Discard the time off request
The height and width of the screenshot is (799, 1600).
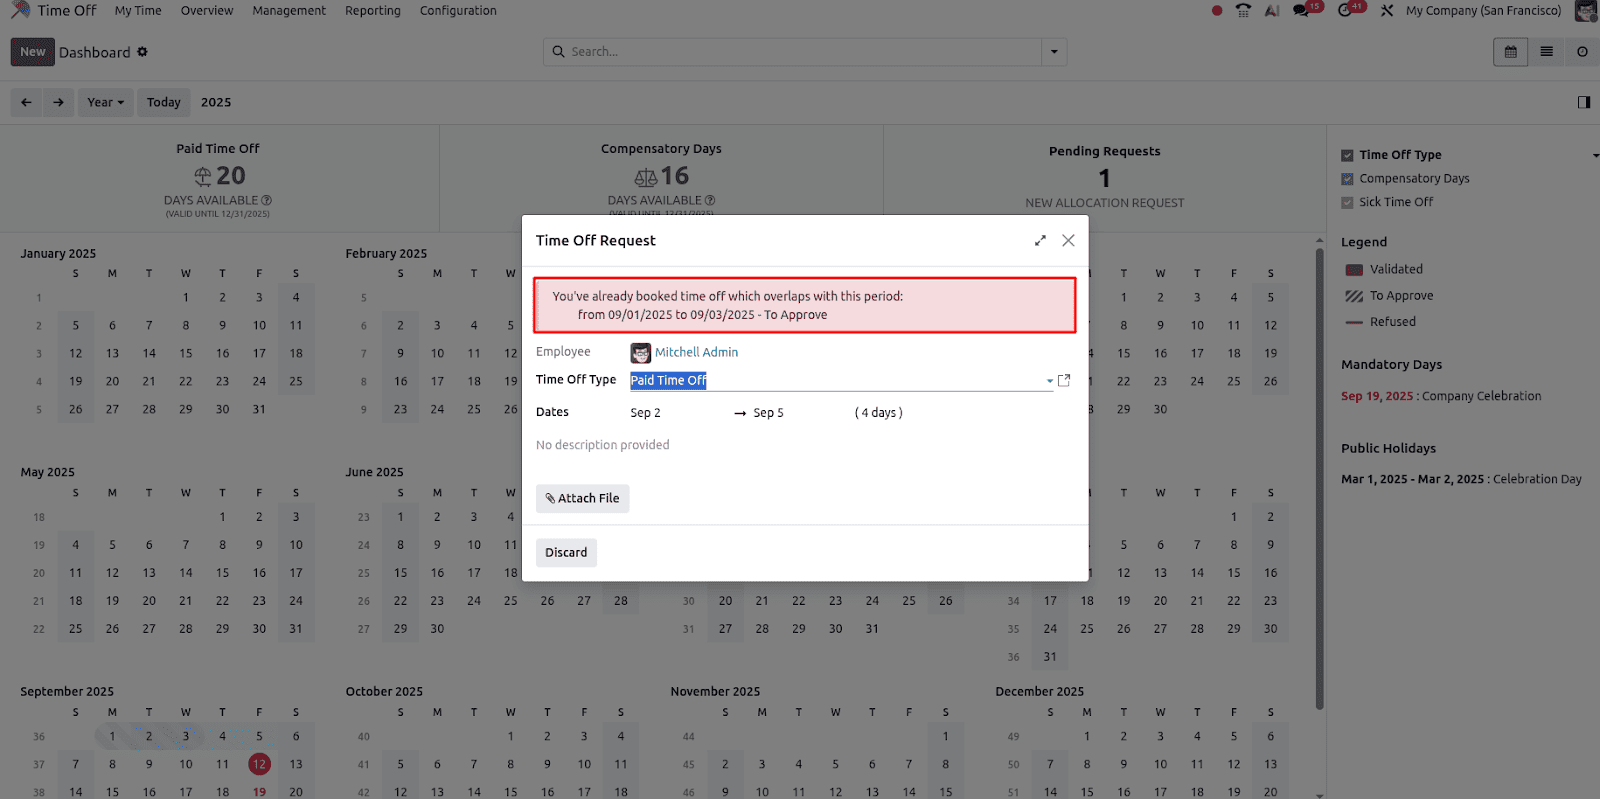pyautogui.click(x=566, y=552)
